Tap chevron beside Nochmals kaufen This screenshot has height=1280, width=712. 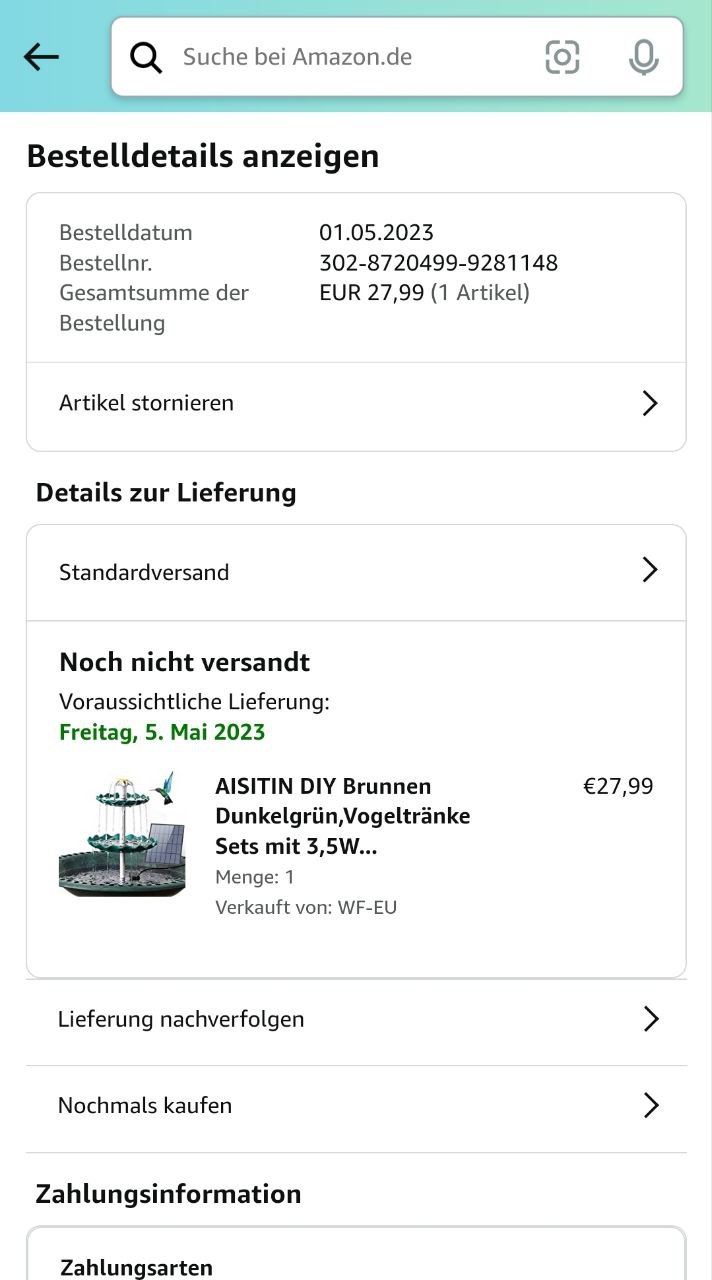click(651, 1105)
